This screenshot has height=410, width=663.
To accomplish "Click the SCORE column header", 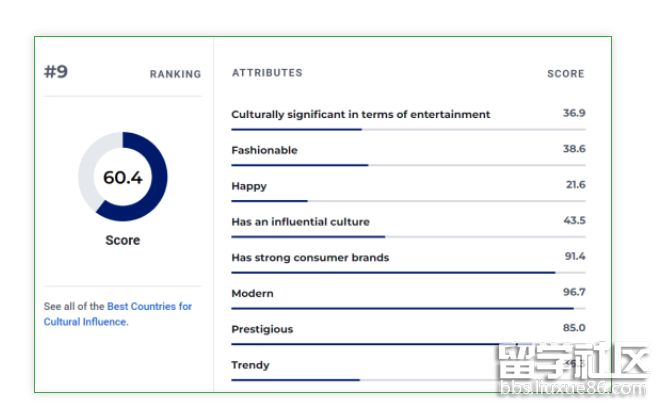I will [x=565, y=74].
